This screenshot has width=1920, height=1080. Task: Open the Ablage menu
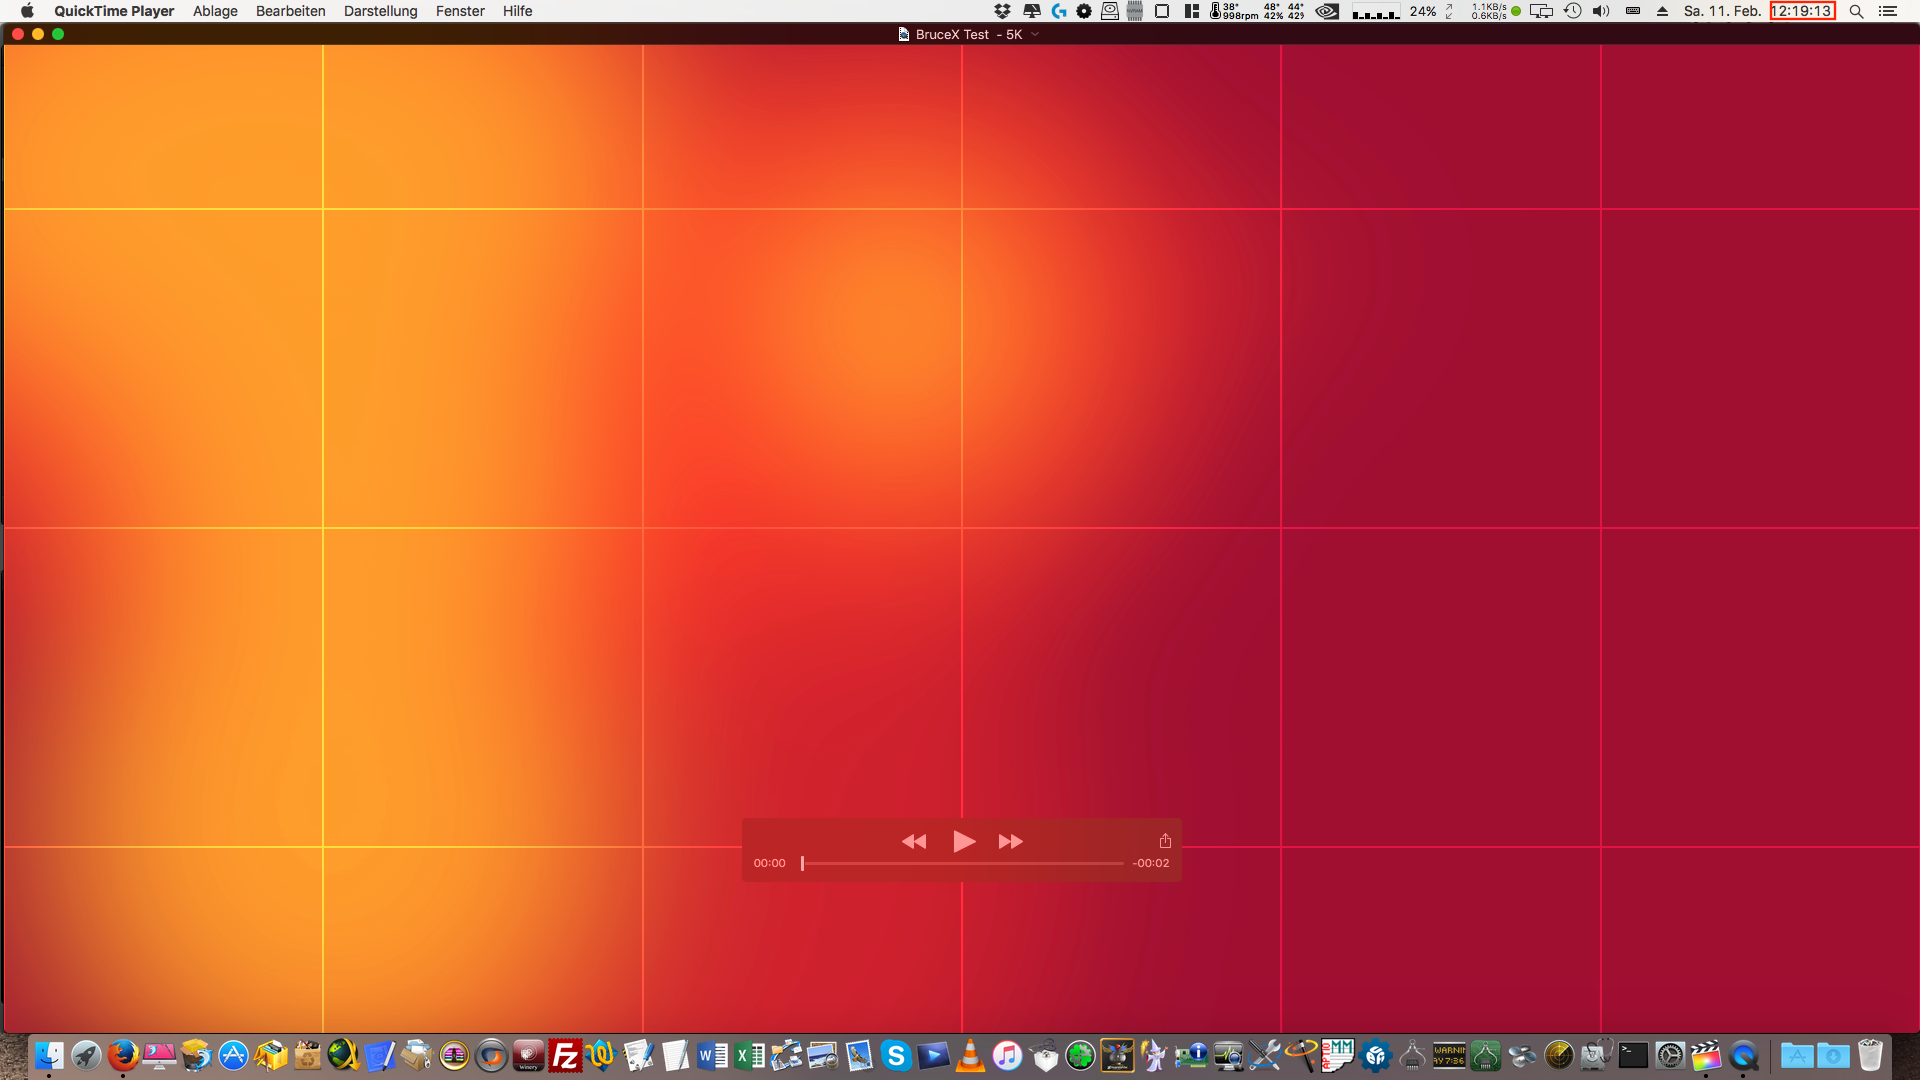coord(215,11)
